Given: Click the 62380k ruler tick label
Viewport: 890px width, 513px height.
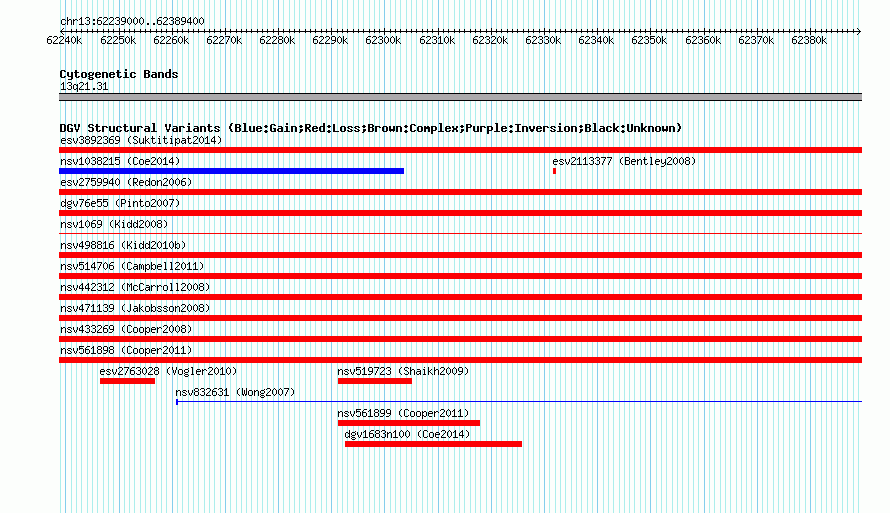Looking at the screenshot, I should pyautogui.click(x=809, y=40).
